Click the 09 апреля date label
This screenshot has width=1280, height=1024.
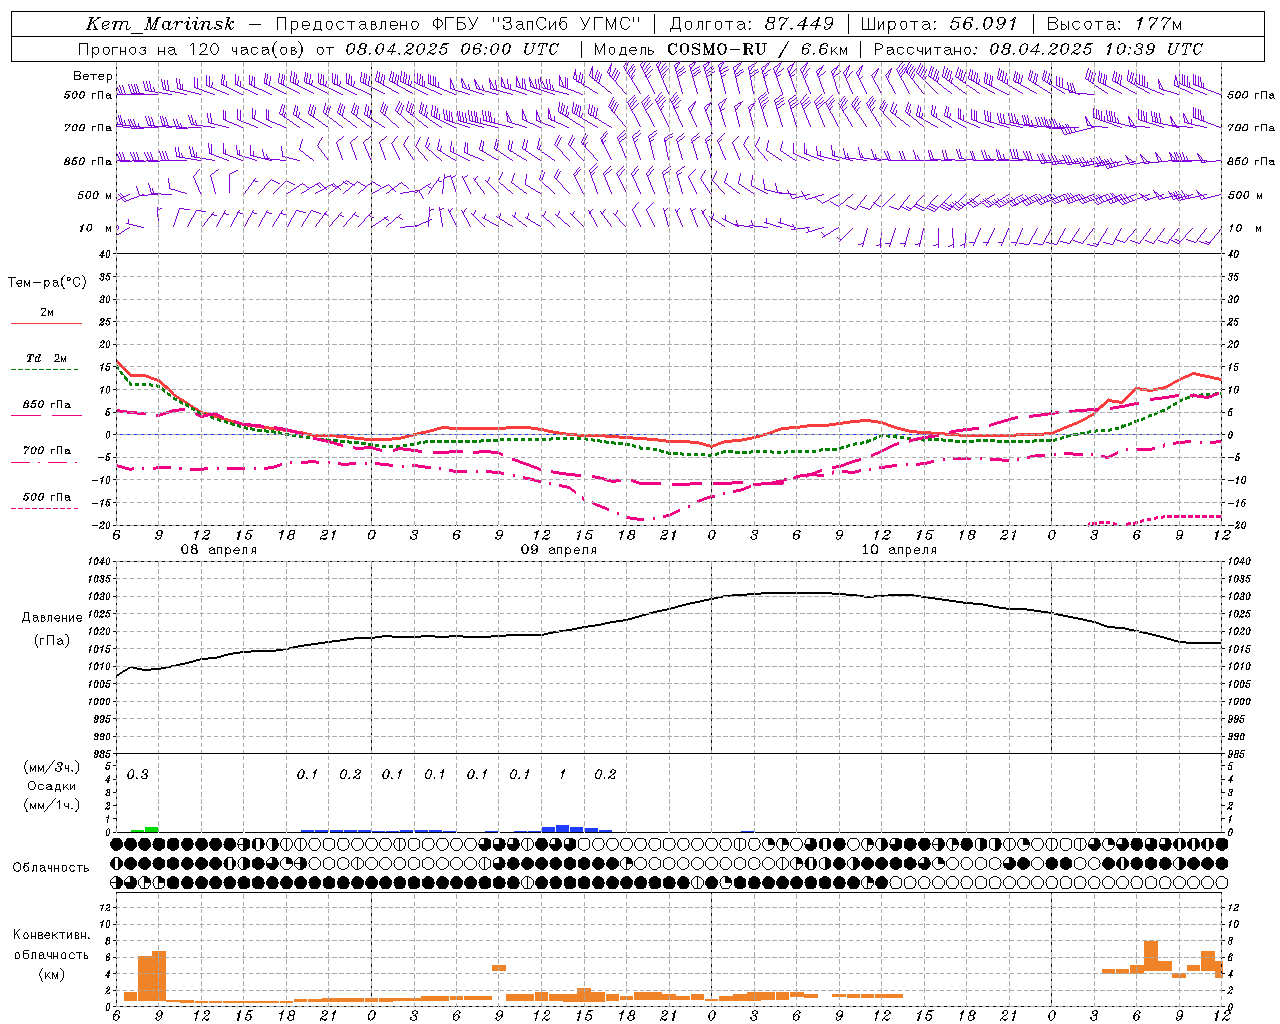pyautogui.click(x=558, y=550)
